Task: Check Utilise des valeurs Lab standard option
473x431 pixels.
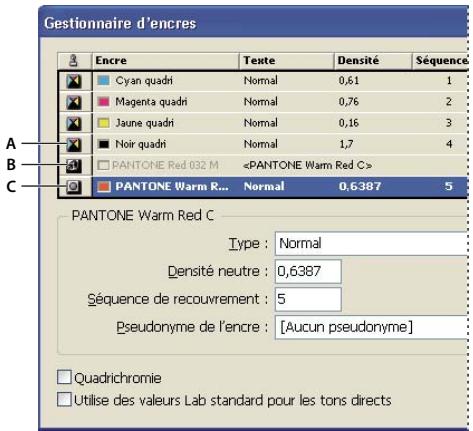Action: coord(64,399)
